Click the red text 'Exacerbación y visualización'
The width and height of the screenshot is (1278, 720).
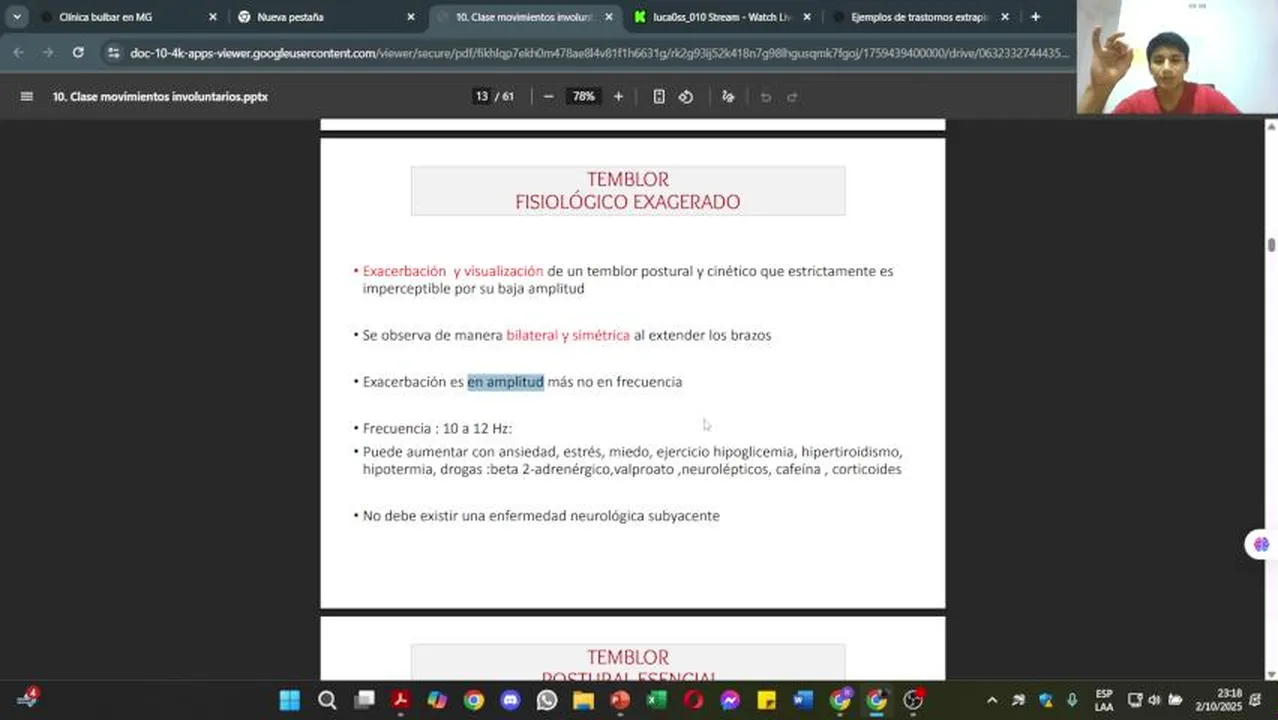click(453, 271)
